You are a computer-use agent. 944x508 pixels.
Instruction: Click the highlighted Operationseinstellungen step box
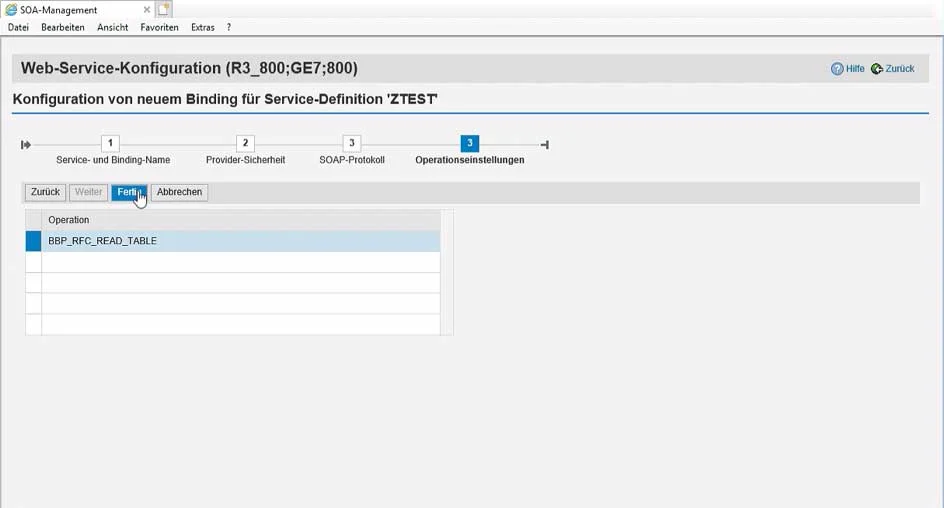(469, 144)
